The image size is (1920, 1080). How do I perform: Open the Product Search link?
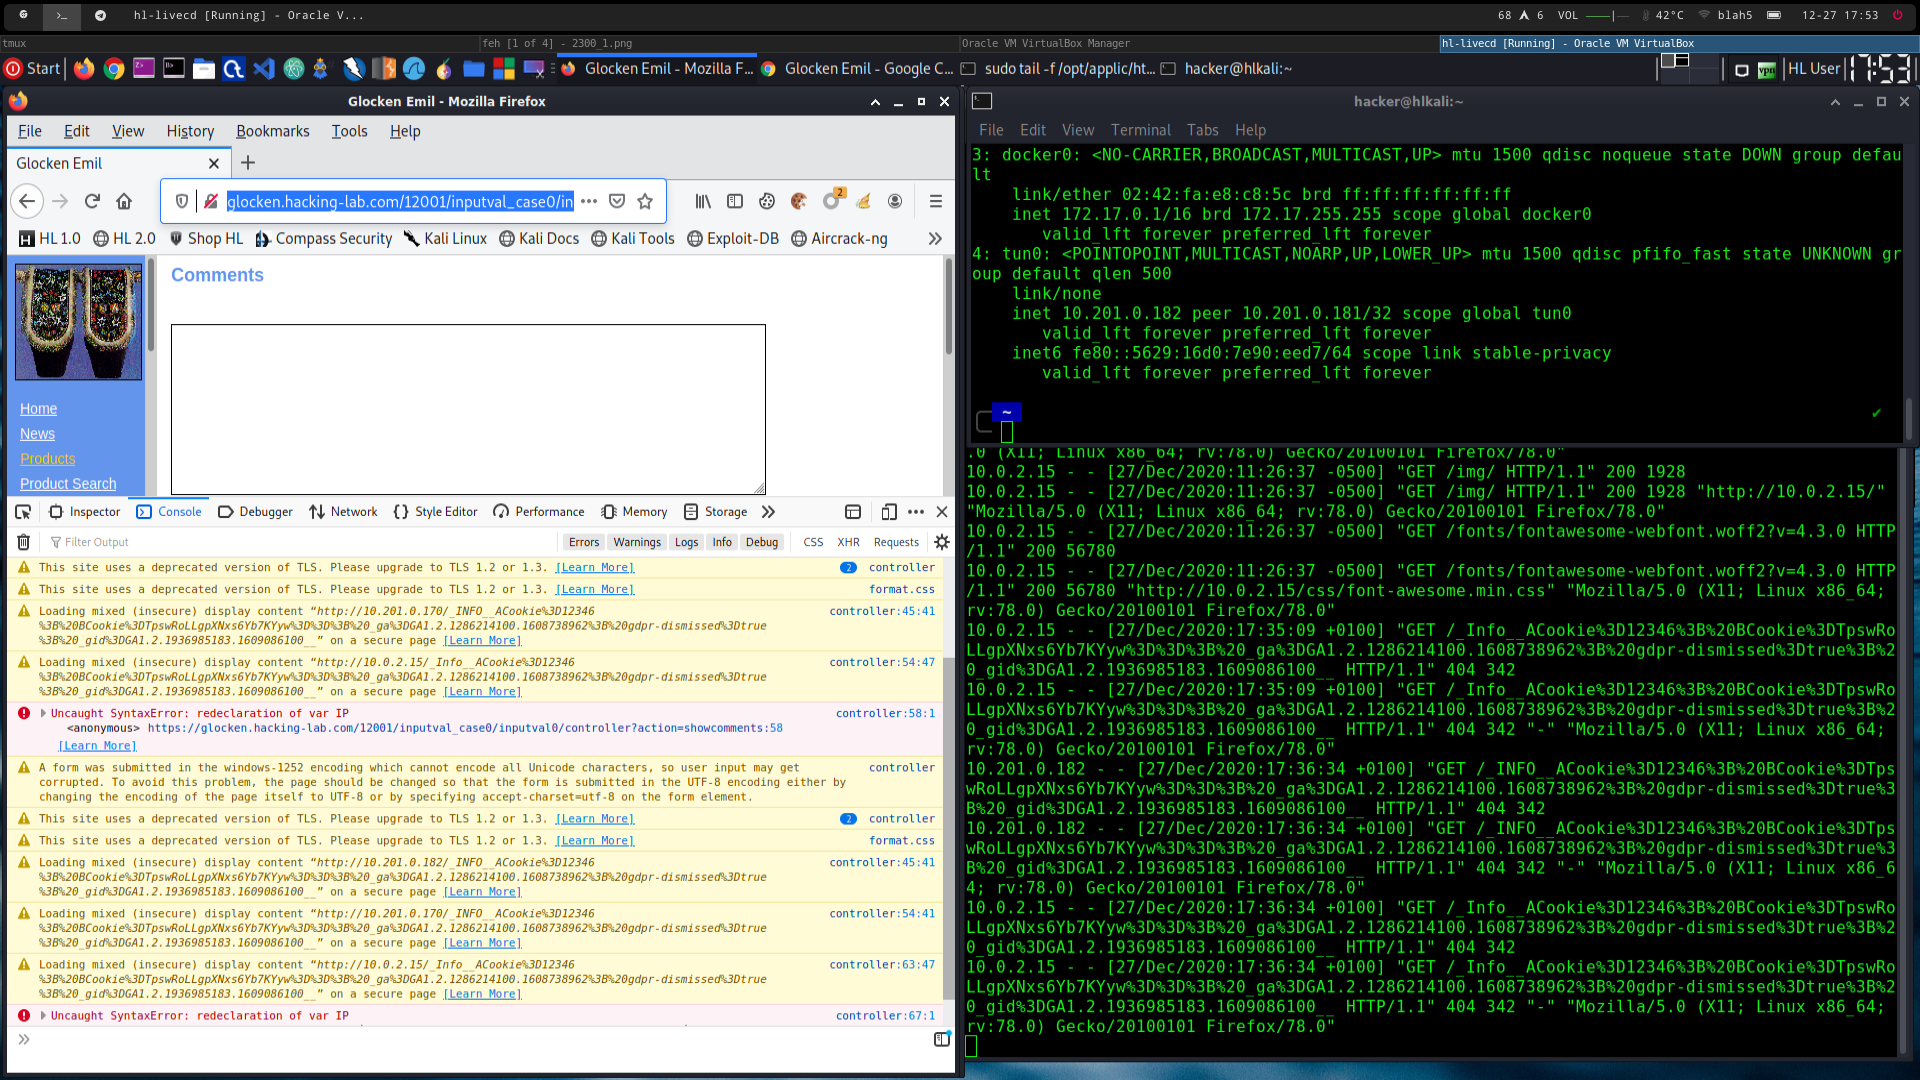(x=68, y=483)
